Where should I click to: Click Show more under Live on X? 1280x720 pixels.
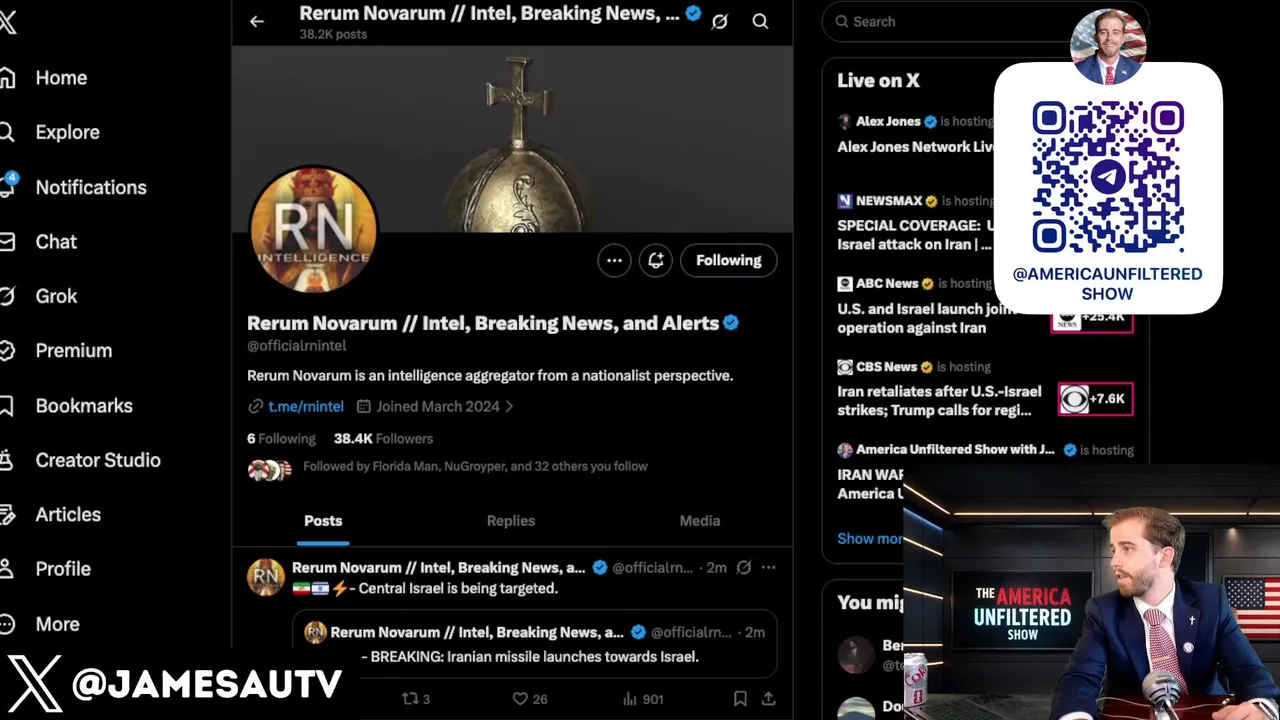click(x=869, y=538)
